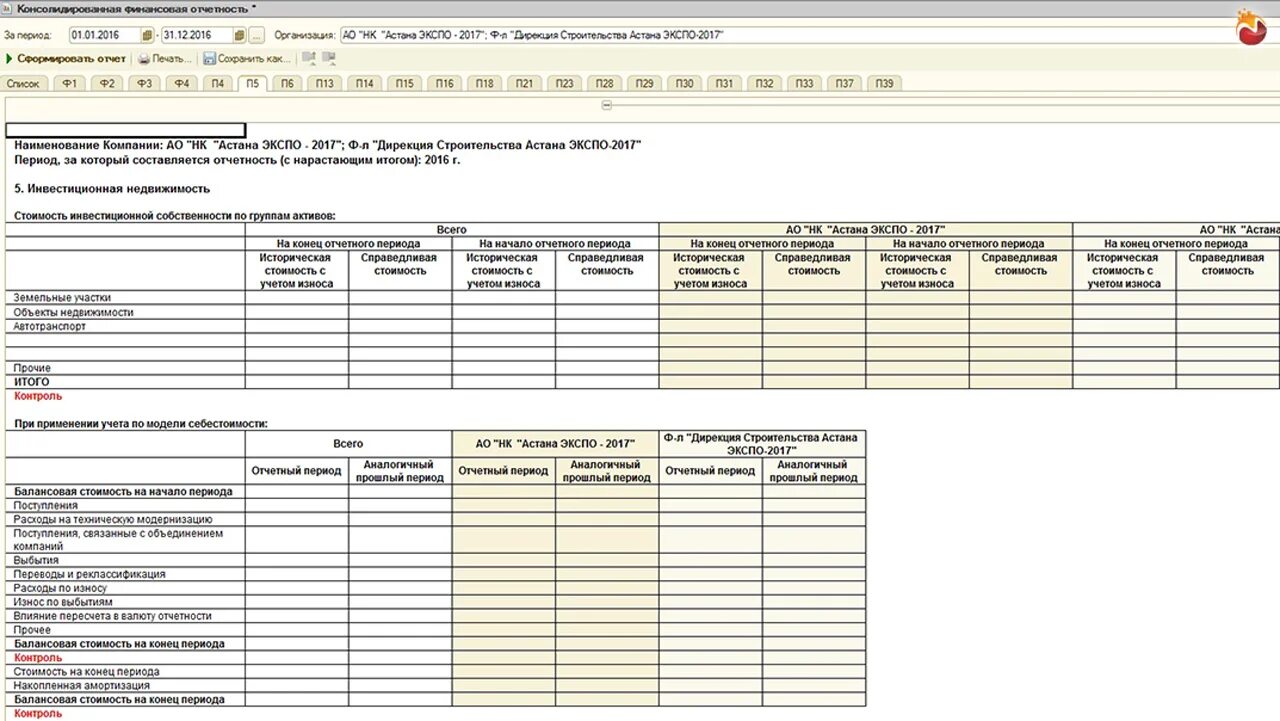Collapse the report header with the minus button
This screenshot has height=721, width=1280.
pyautogui.click(x=607, y=105)
